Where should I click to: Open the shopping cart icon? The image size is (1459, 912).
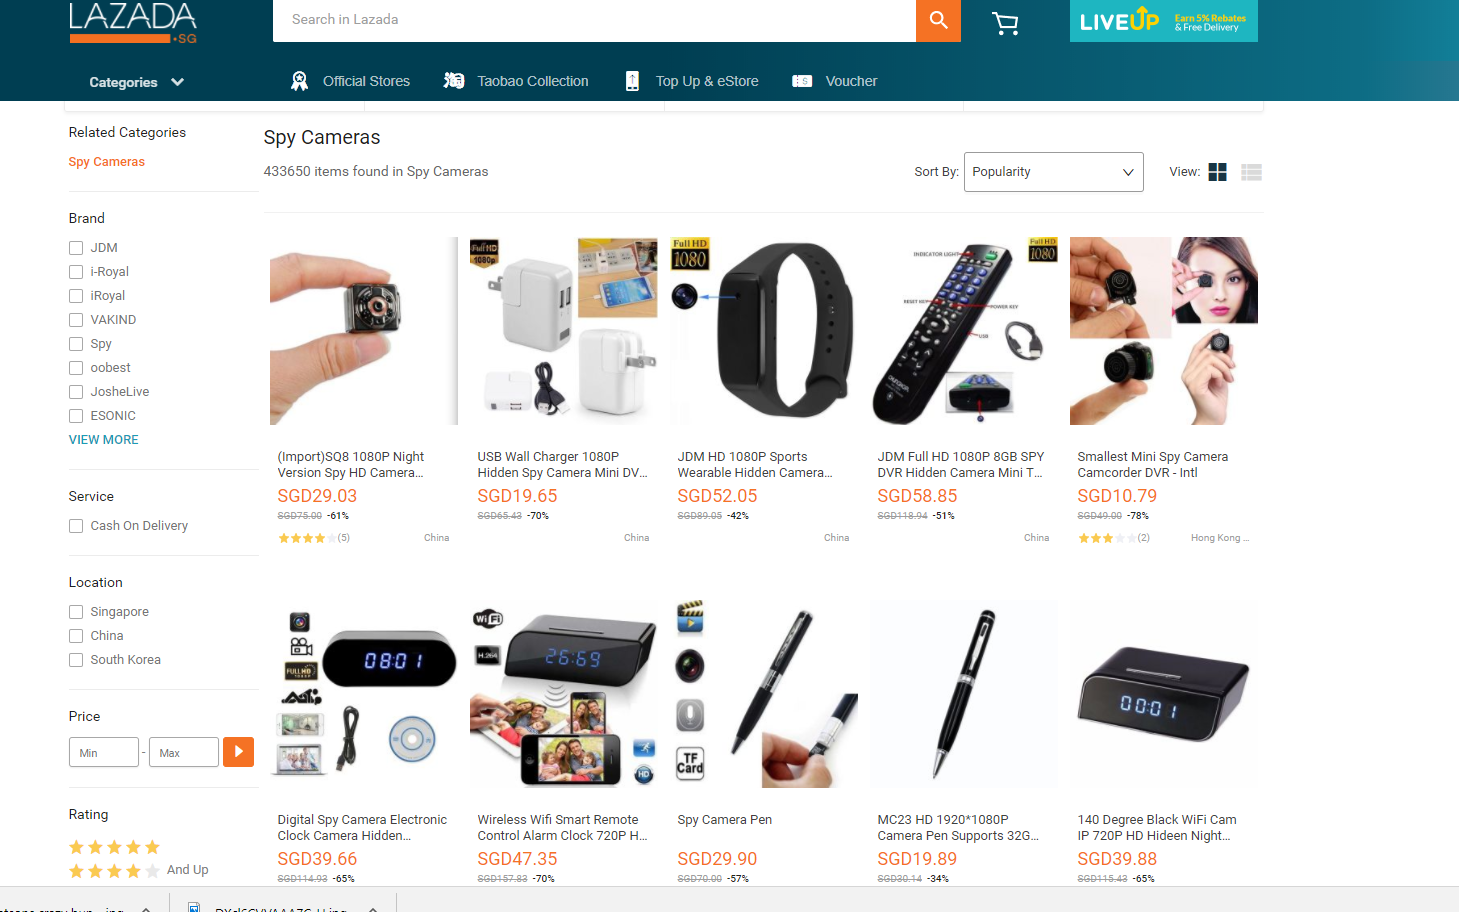pos(1005,23)
